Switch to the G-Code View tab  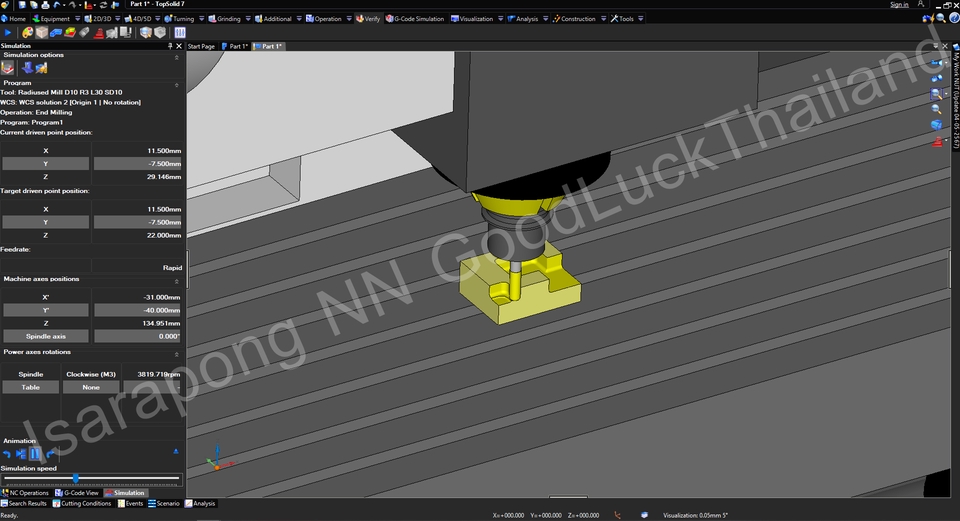tap(77, 493)
